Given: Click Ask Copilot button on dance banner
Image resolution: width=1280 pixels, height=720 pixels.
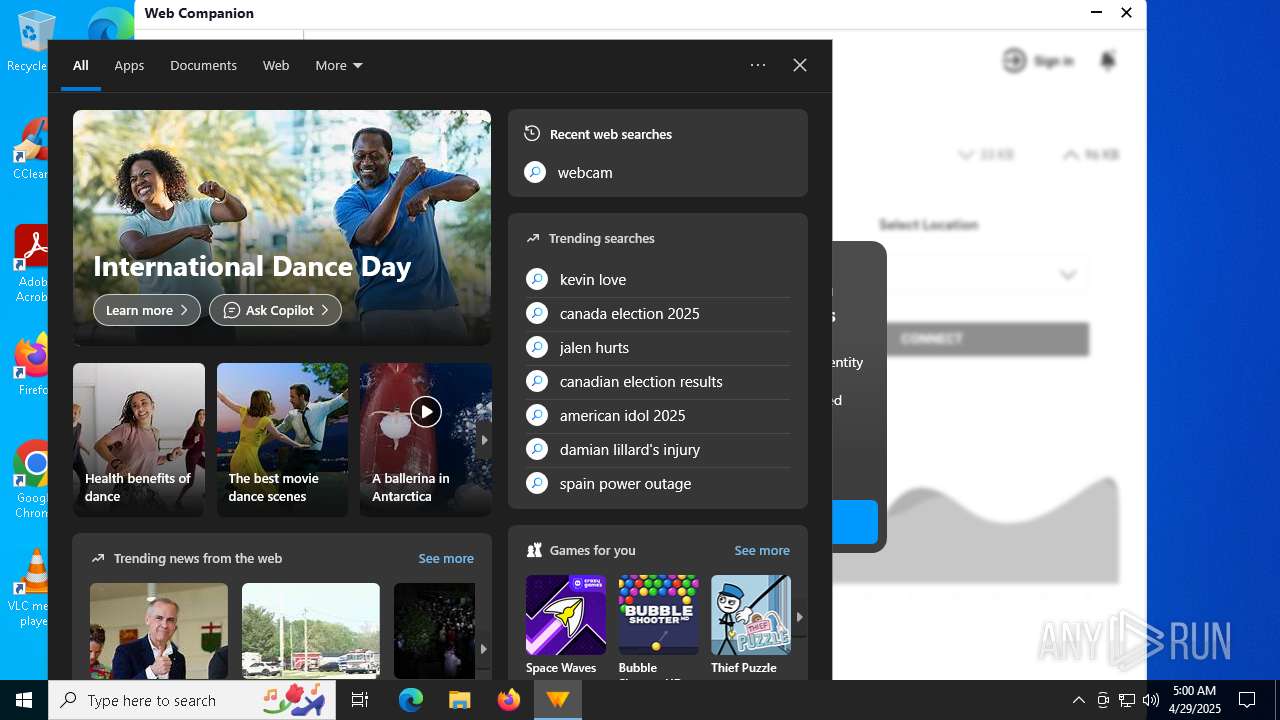Looking at the screenshot, I should point(275,310).
